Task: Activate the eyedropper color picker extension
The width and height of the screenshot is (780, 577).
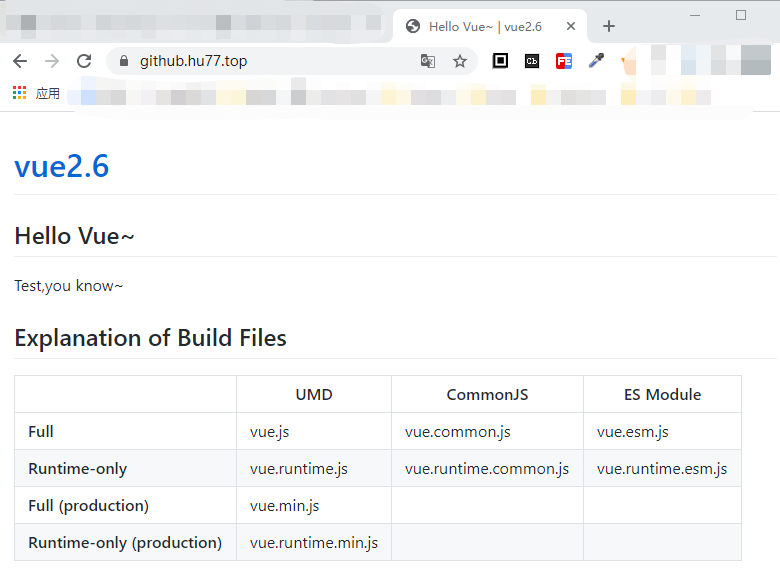Action: click(x=596, y=61)
